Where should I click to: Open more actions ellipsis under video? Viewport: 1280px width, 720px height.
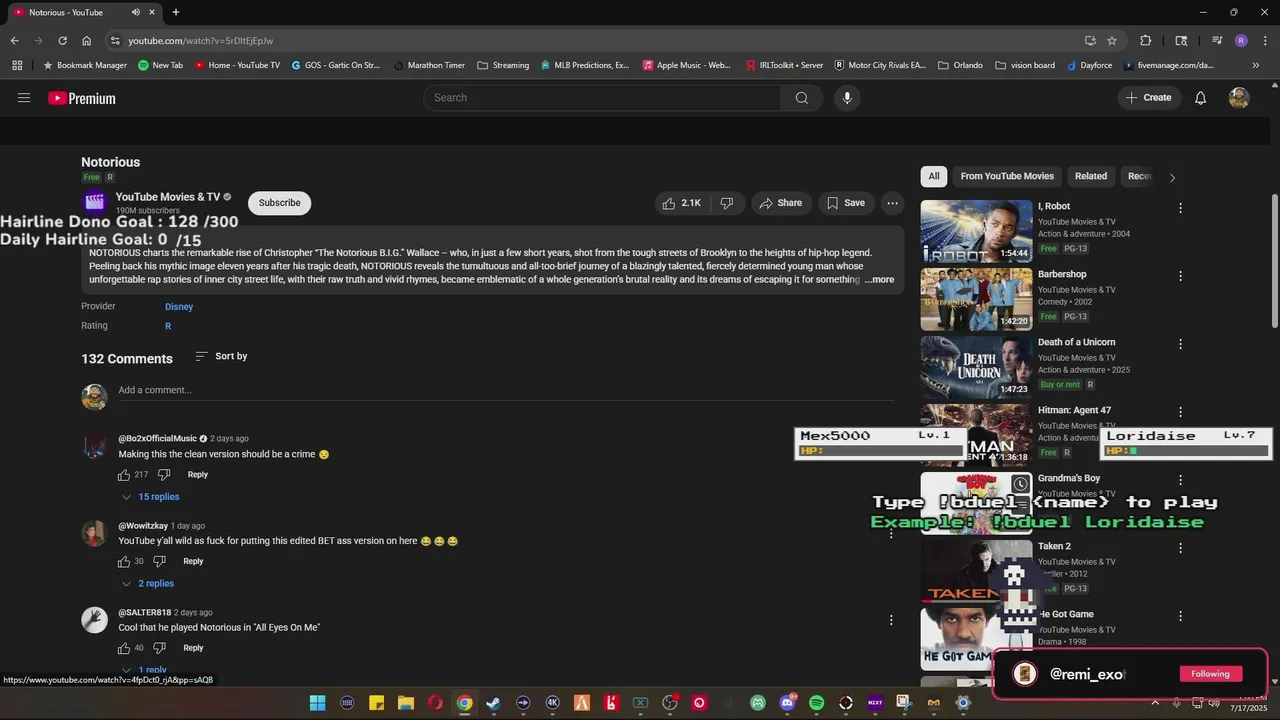coord(892,203)
